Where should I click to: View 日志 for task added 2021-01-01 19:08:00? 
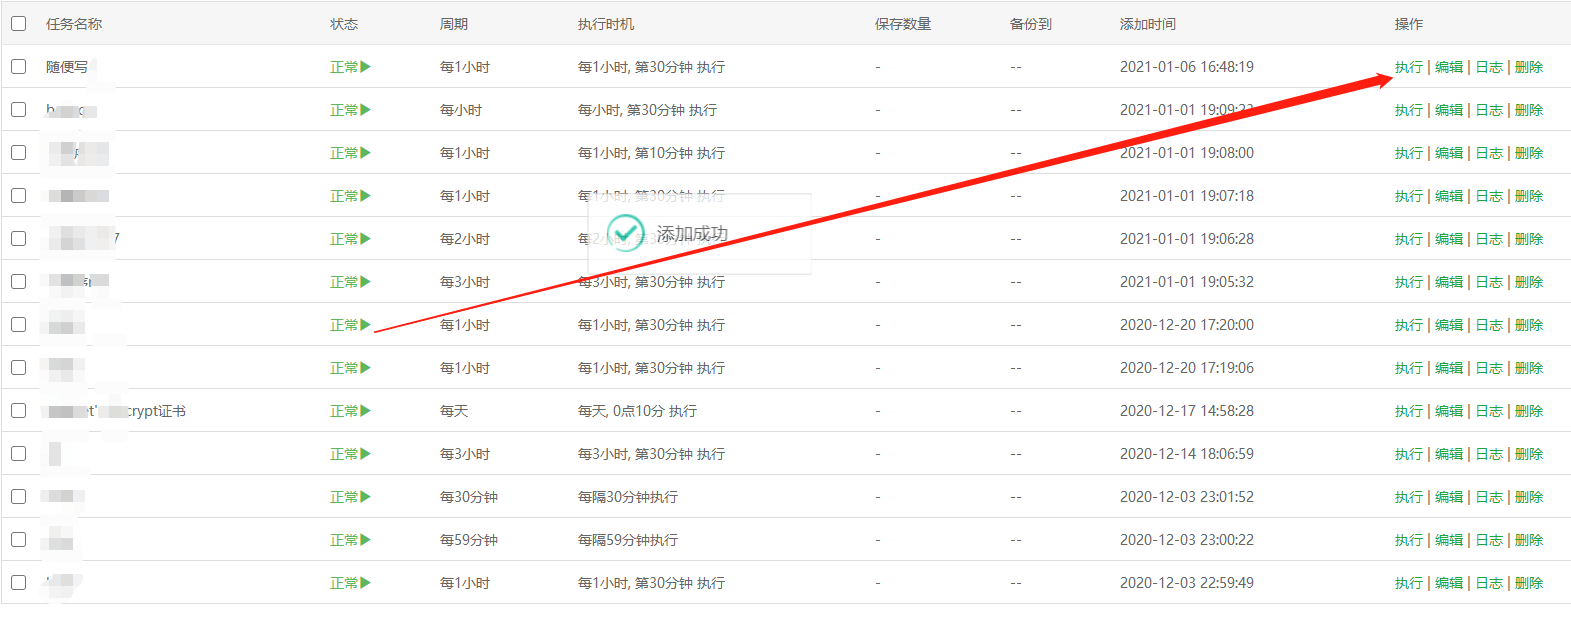coord(1489,153)
